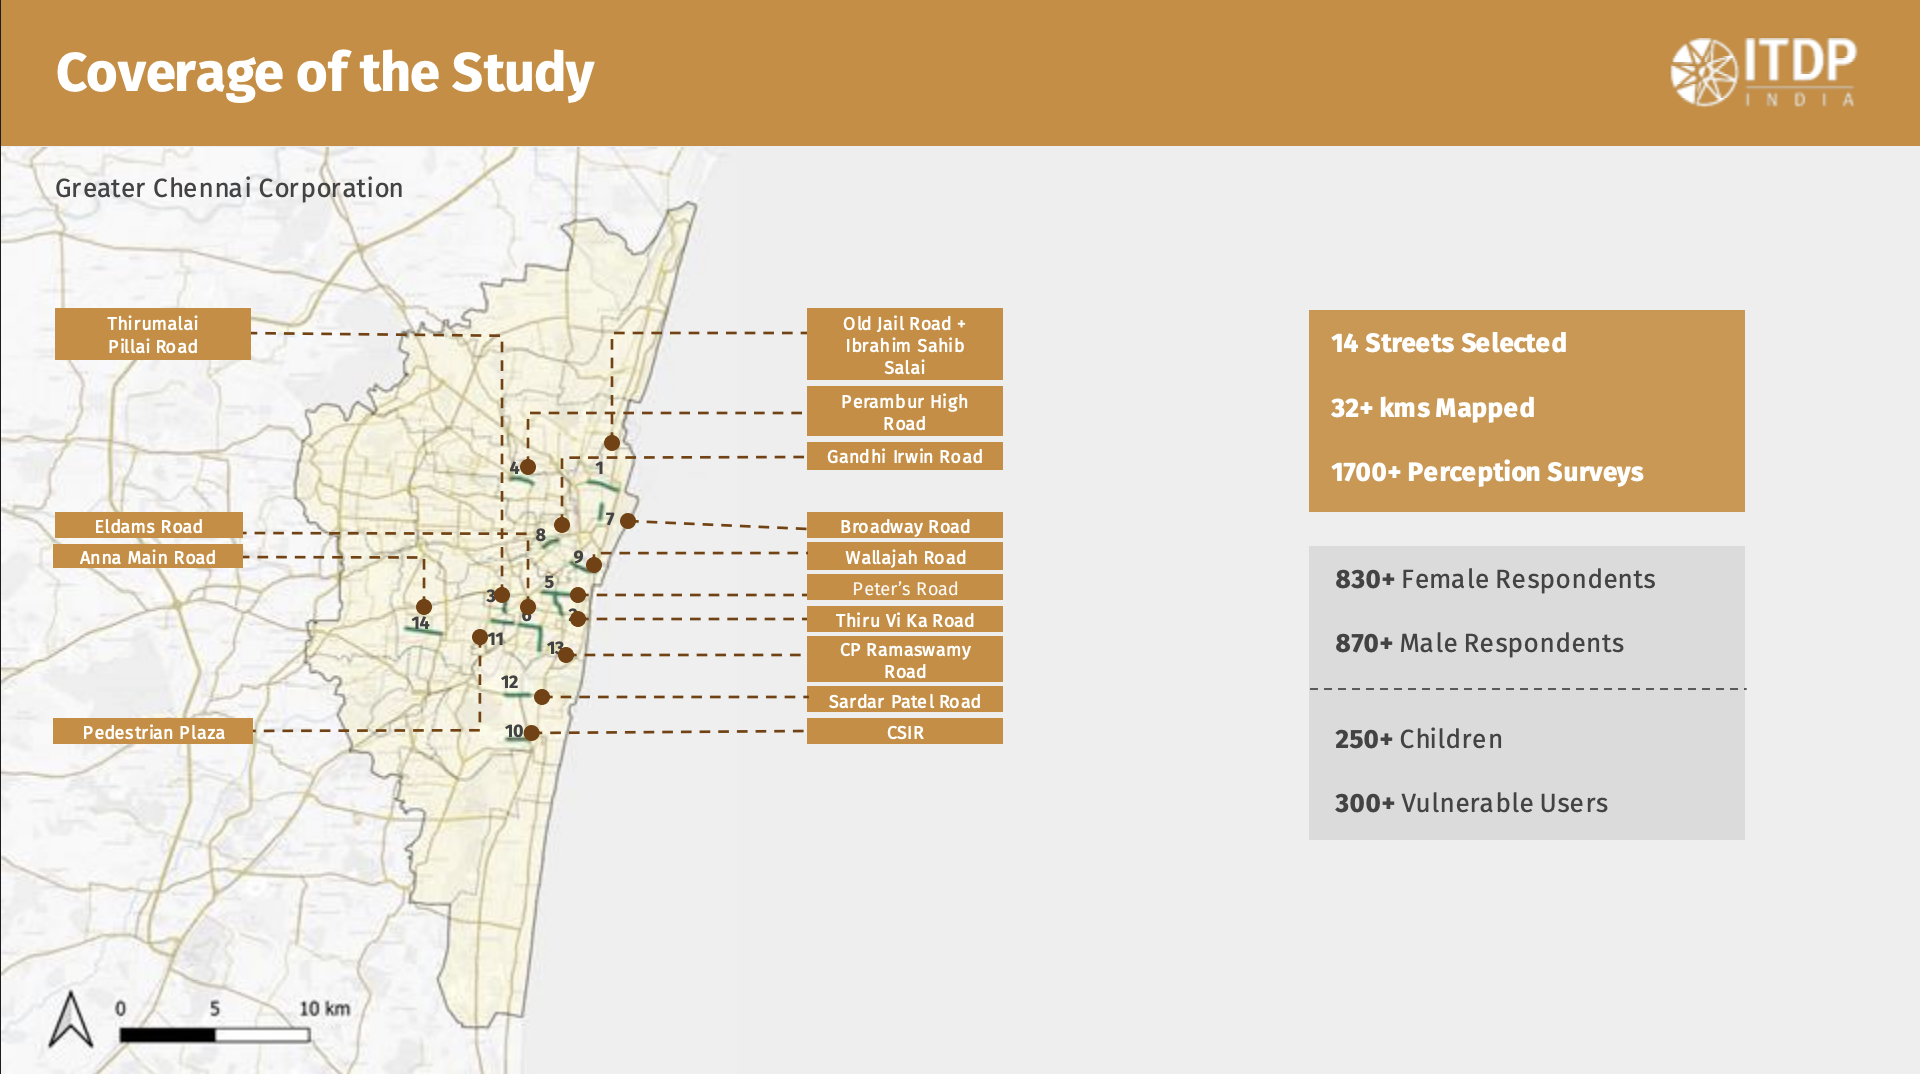Viewport: 1920px width, 1074px height.
Task: Click the Pedestrian Plaza label
Action: click(153, 732)
